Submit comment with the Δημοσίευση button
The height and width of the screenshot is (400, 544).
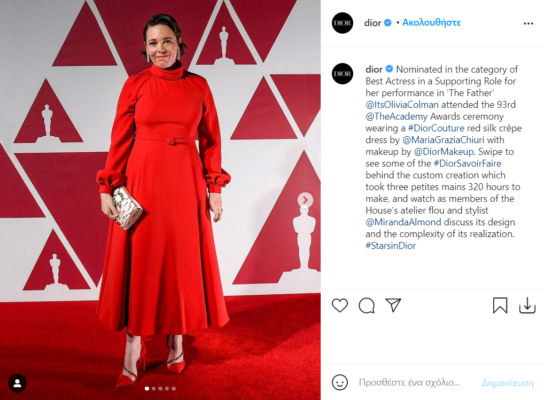pos(508,383)
